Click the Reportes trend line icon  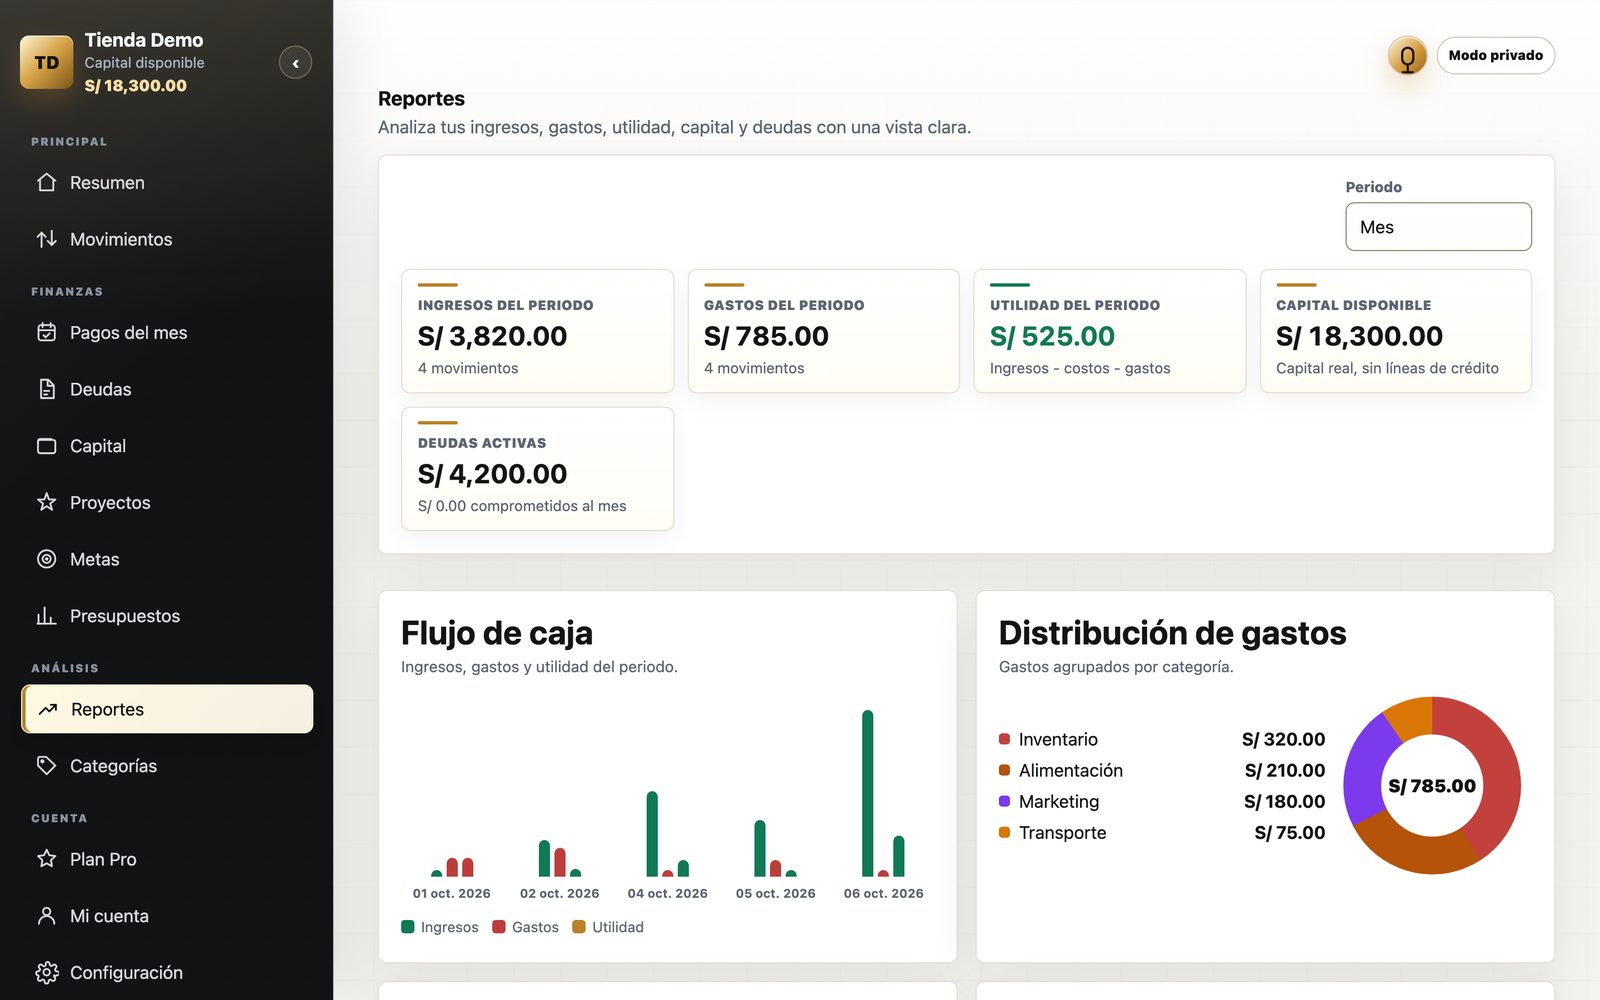click(x=48, y=709)
